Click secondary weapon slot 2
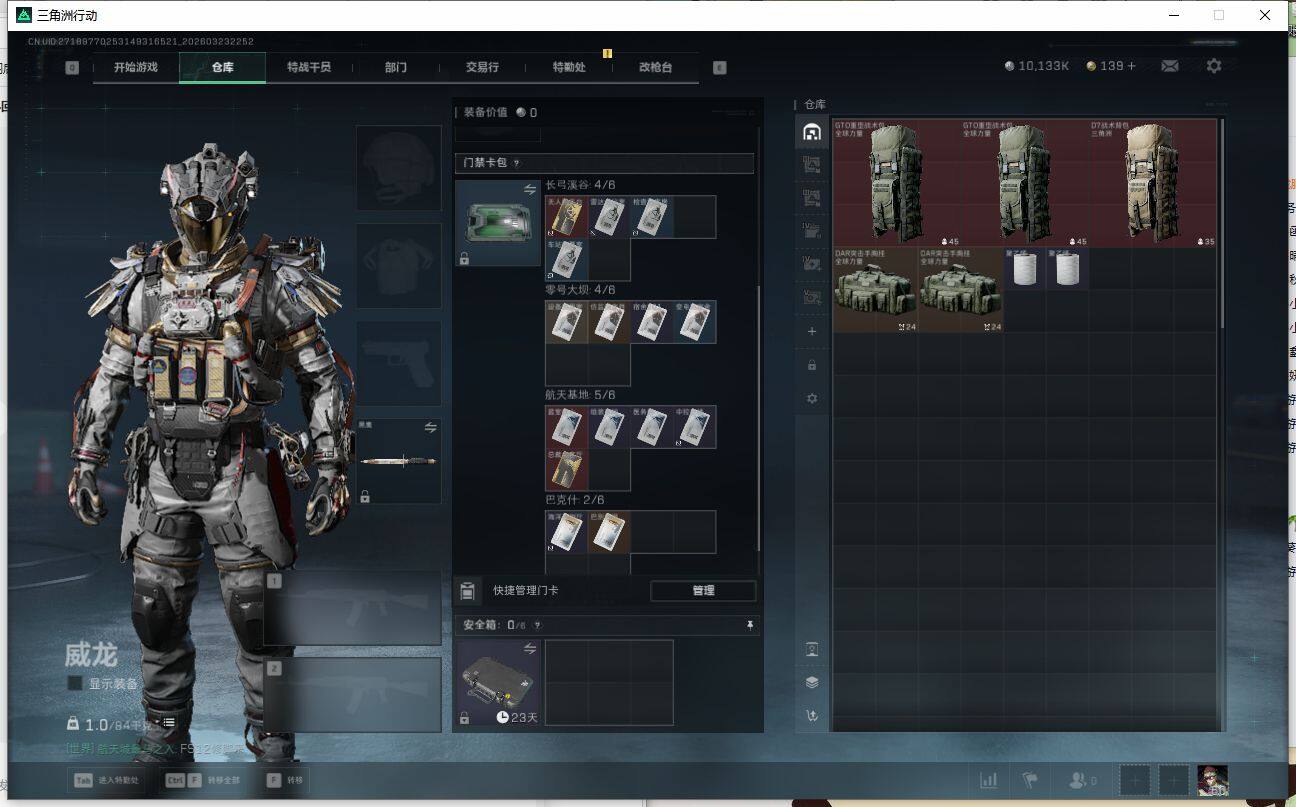The image size is (1296, 807). tap(352, 694)
